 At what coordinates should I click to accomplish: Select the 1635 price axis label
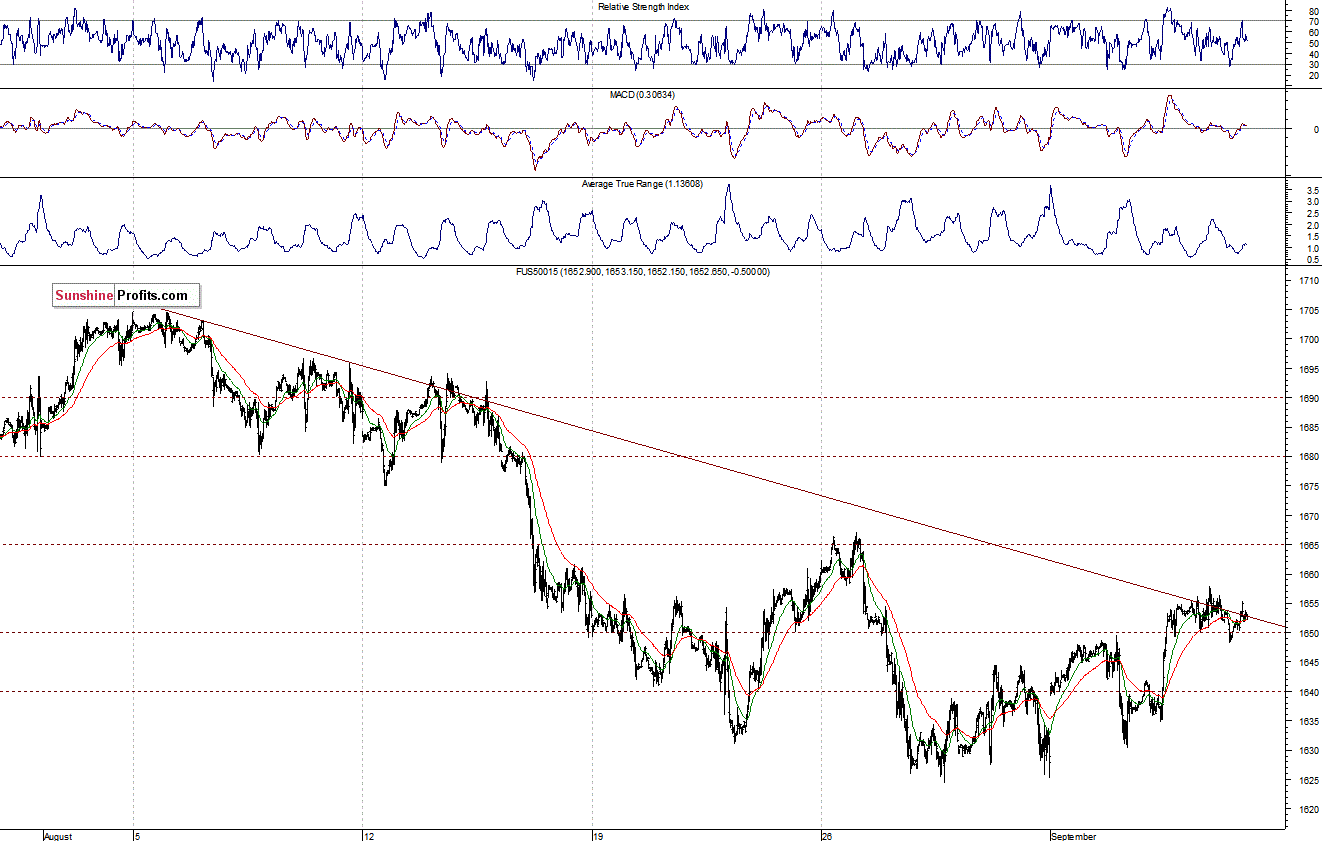tap(1307, 722)
